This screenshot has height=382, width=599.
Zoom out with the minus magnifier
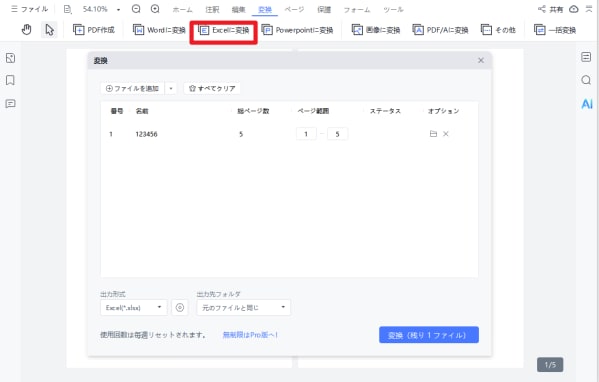[136, 9]
